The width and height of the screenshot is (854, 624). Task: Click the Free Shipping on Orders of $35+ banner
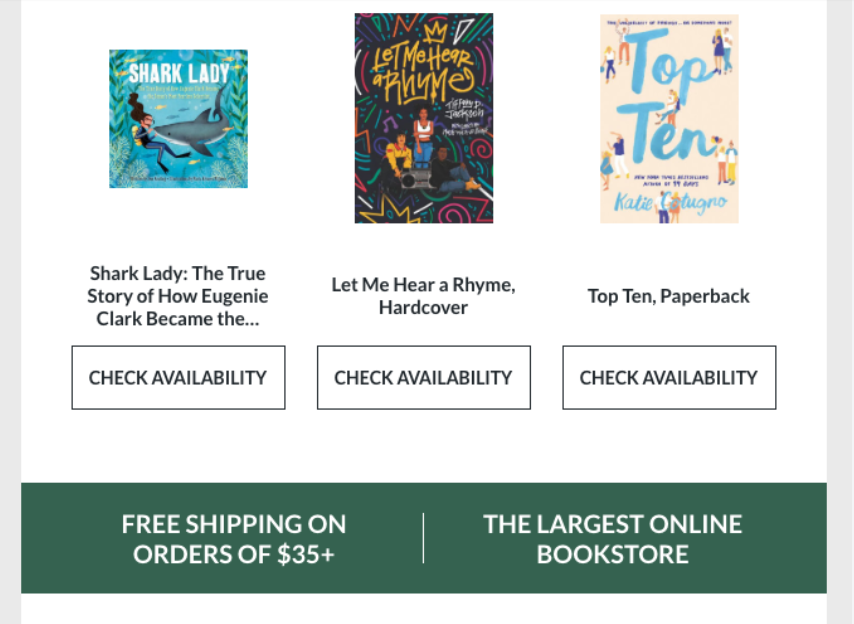point(234,539)
